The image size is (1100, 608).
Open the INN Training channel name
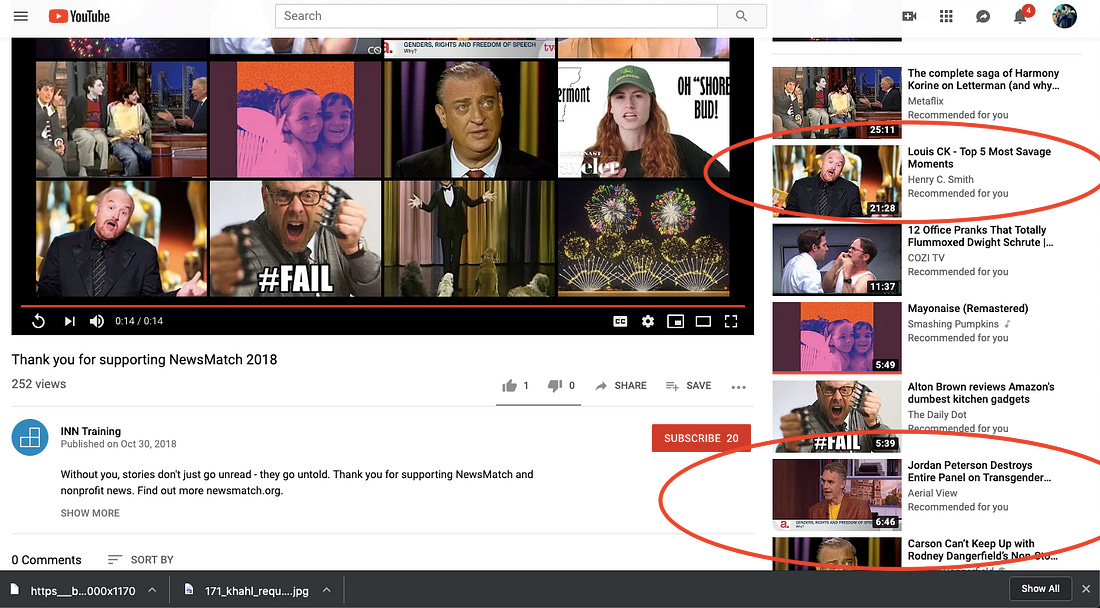(90, 431)
